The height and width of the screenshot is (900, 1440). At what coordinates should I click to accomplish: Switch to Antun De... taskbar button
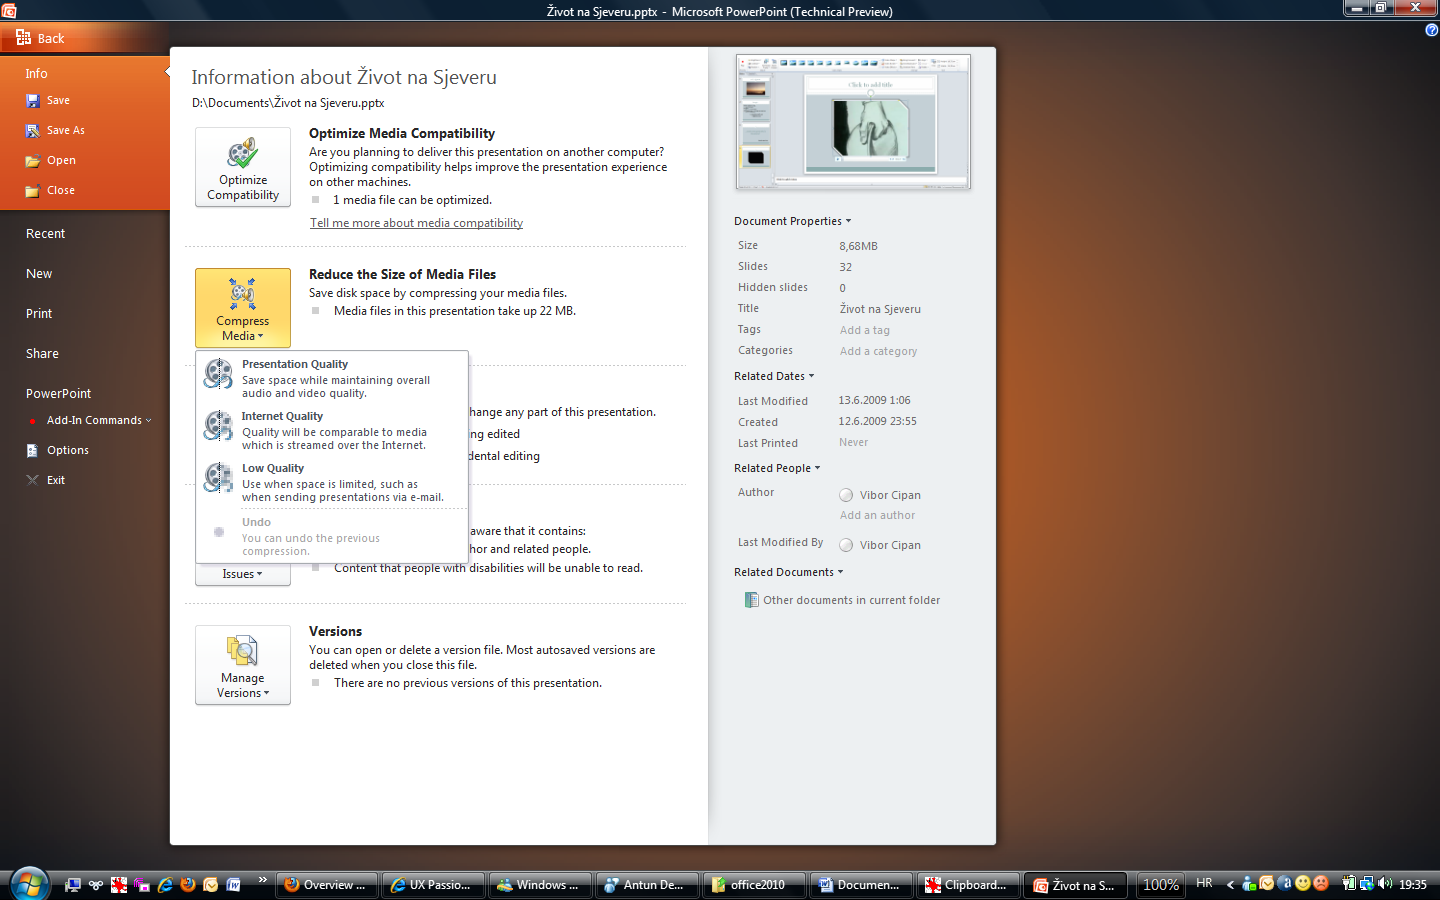647,885
